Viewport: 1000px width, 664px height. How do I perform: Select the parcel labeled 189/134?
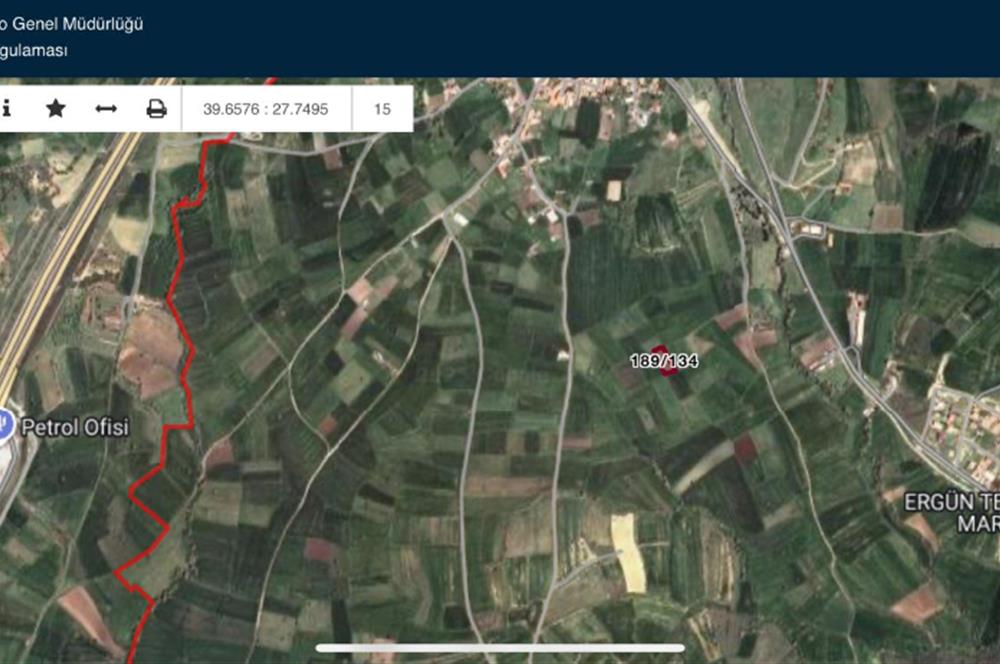point(665,362)
